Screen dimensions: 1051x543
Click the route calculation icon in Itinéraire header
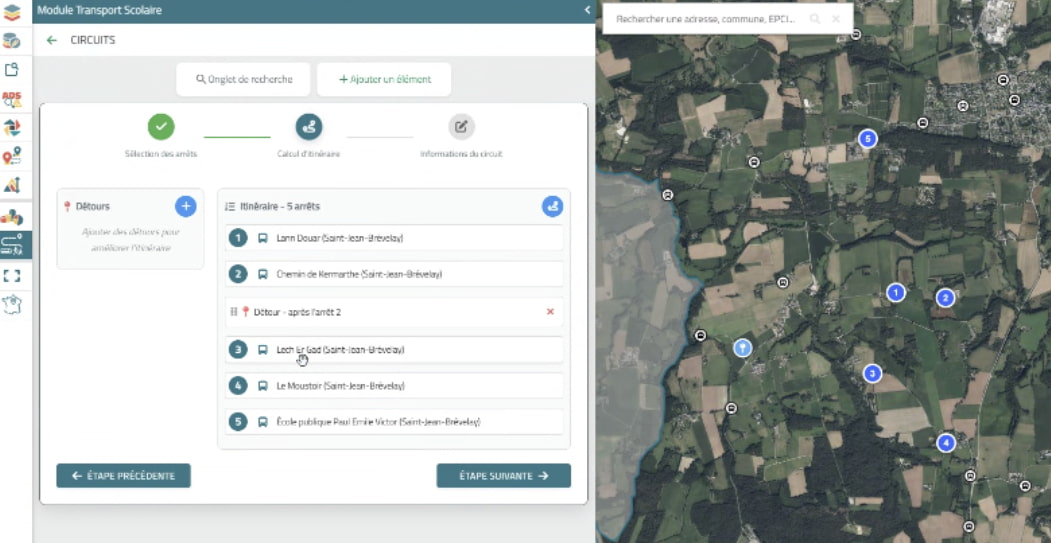tap(552, 206)
